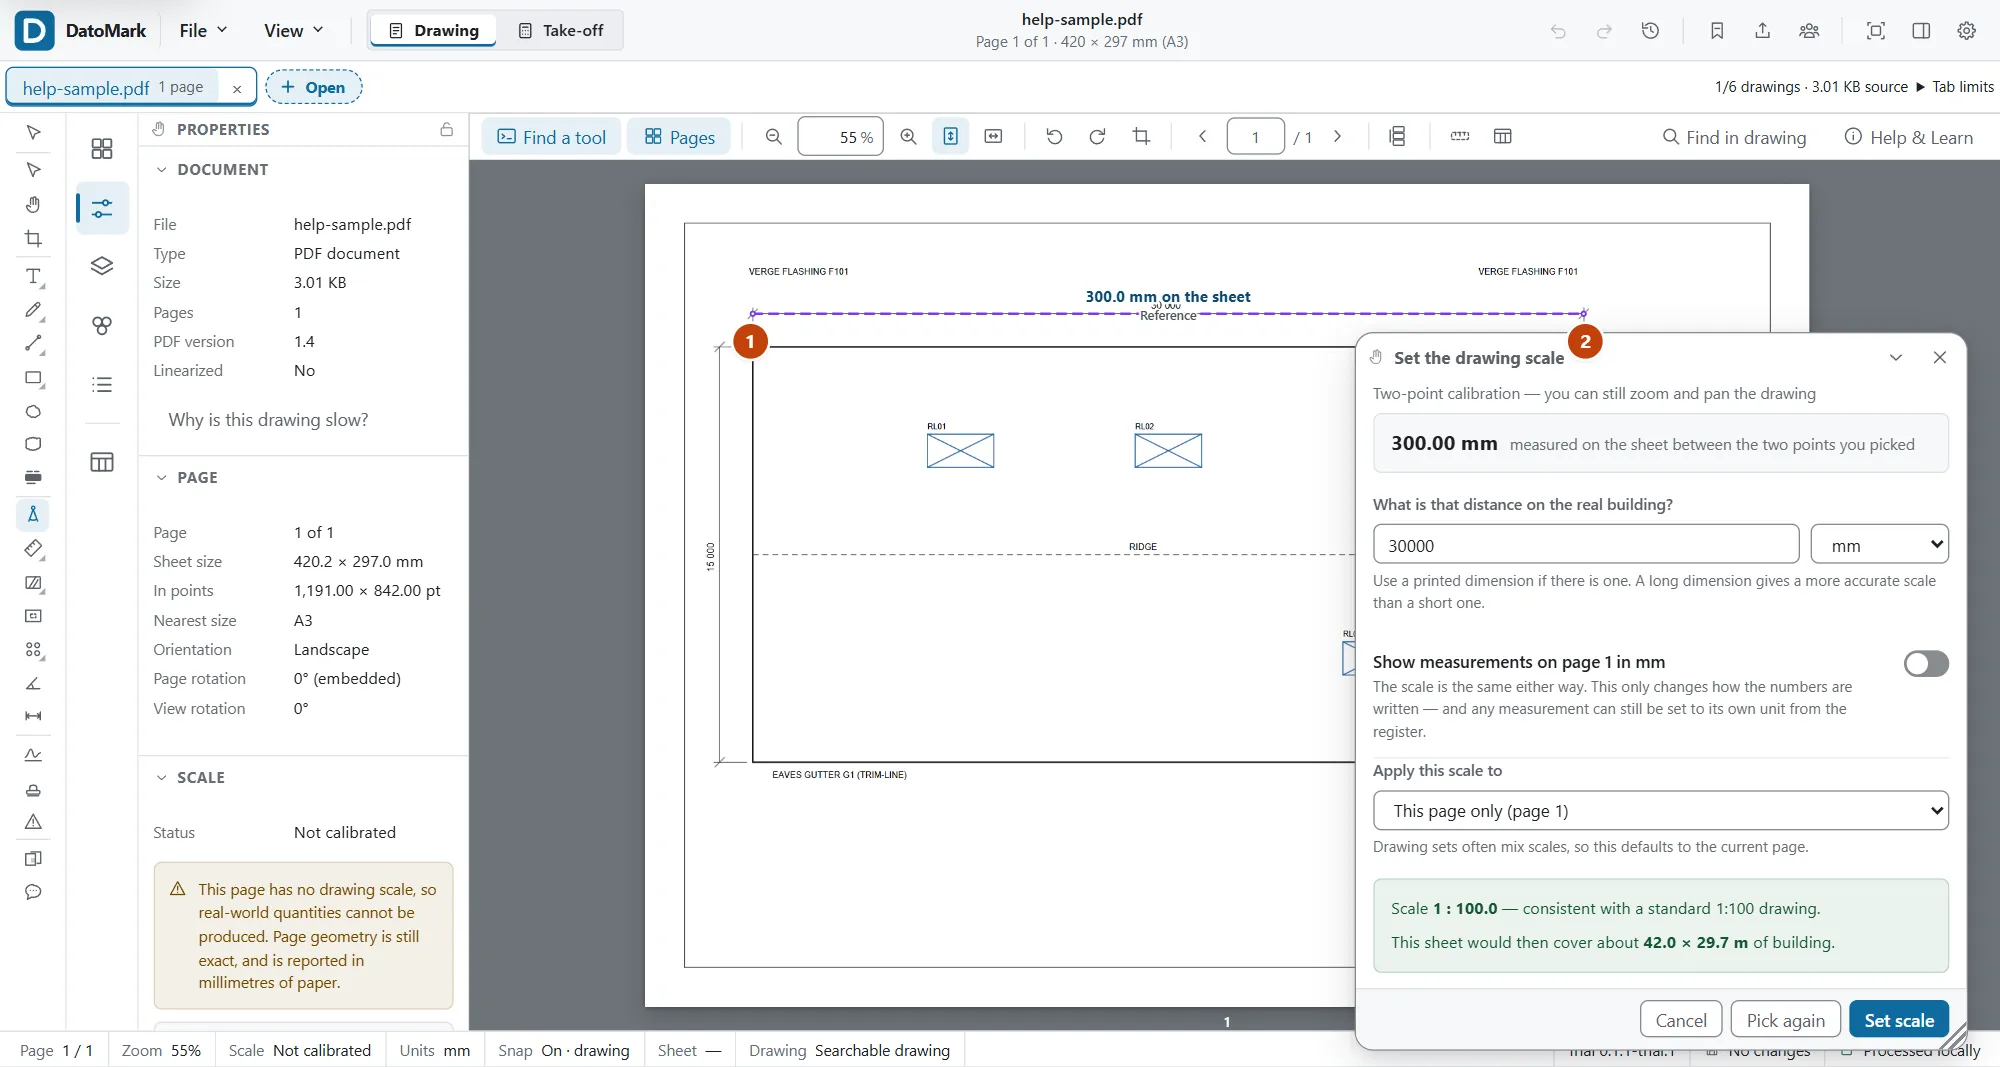Click the Open file button
This screenshot has height=1067, width=2000.
tap(314, 87)
